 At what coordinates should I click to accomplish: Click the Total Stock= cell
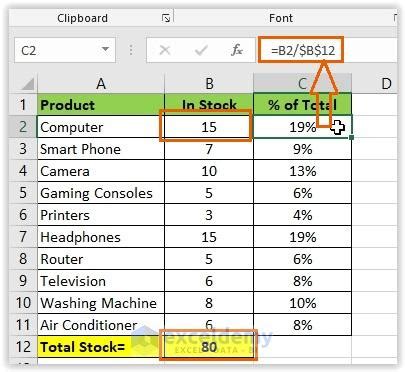pos(101,347)
